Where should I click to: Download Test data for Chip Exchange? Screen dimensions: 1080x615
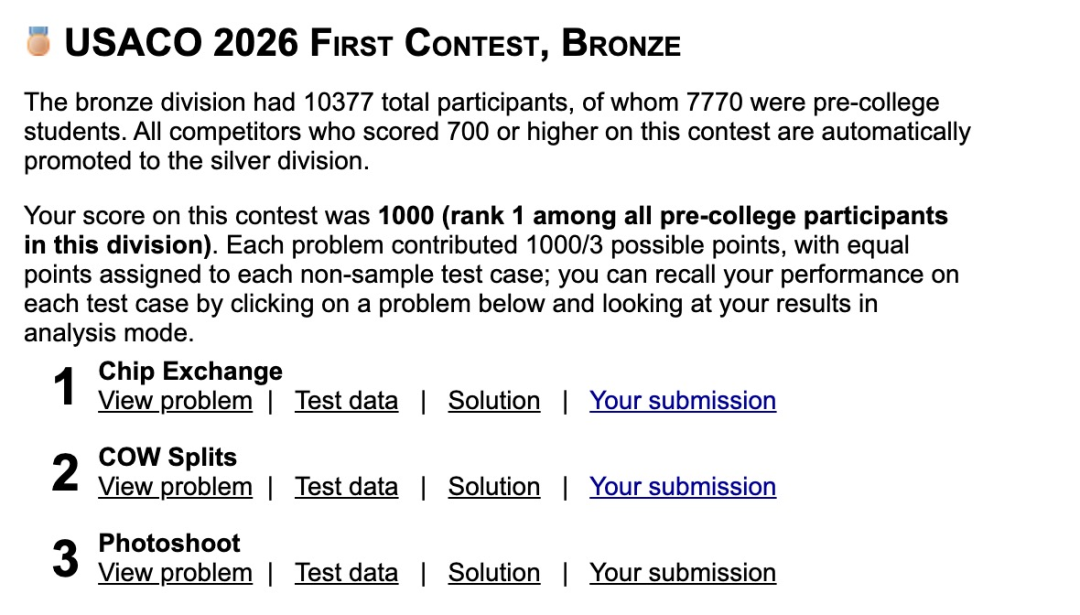346,401
